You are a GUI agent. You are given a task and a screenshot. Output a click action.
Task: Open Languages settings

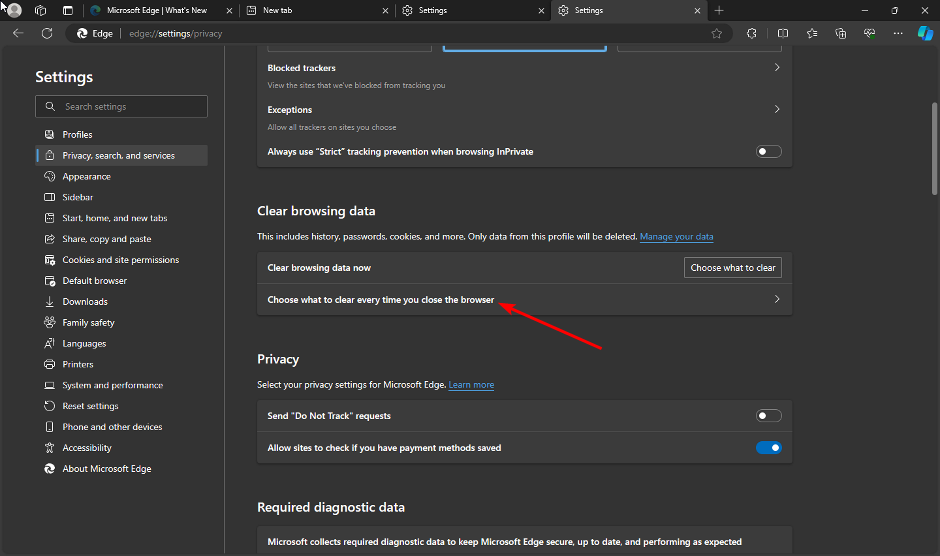(x=122, y=344)
